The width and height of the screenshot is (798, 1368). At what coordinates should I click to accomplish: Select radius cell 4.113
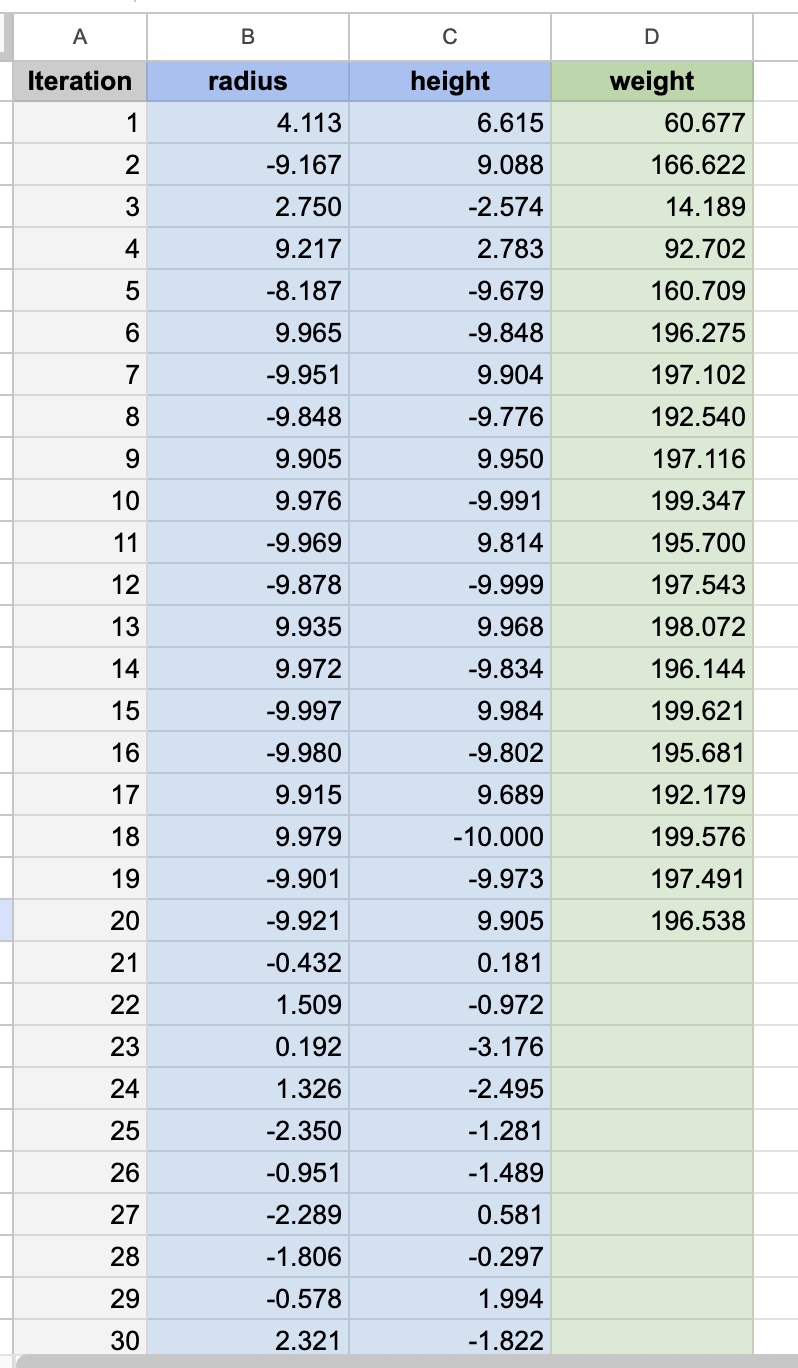pyautogui.click(x=248, y=123)
